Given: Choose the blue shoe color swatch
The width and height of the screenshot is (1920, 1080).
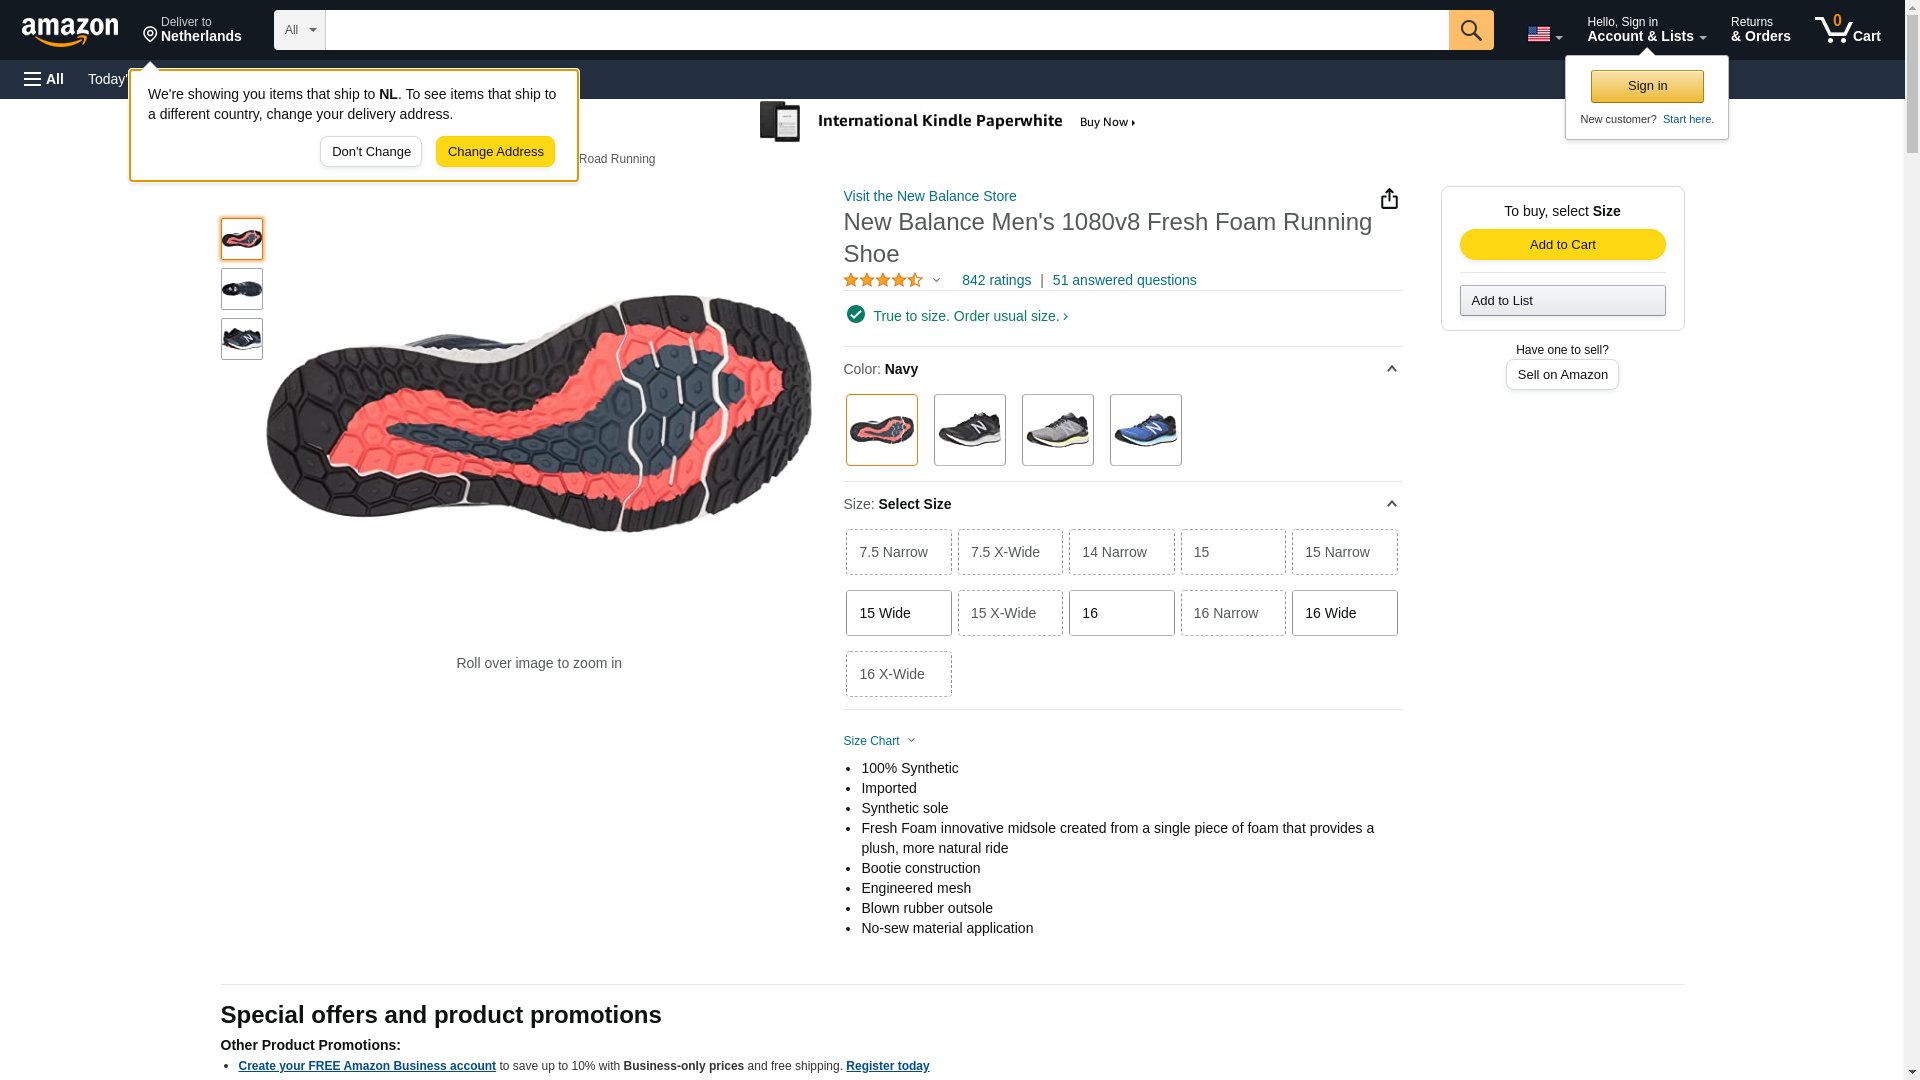Looking at the screenshot, I should pyautogui.click(x=1145, y=430).
